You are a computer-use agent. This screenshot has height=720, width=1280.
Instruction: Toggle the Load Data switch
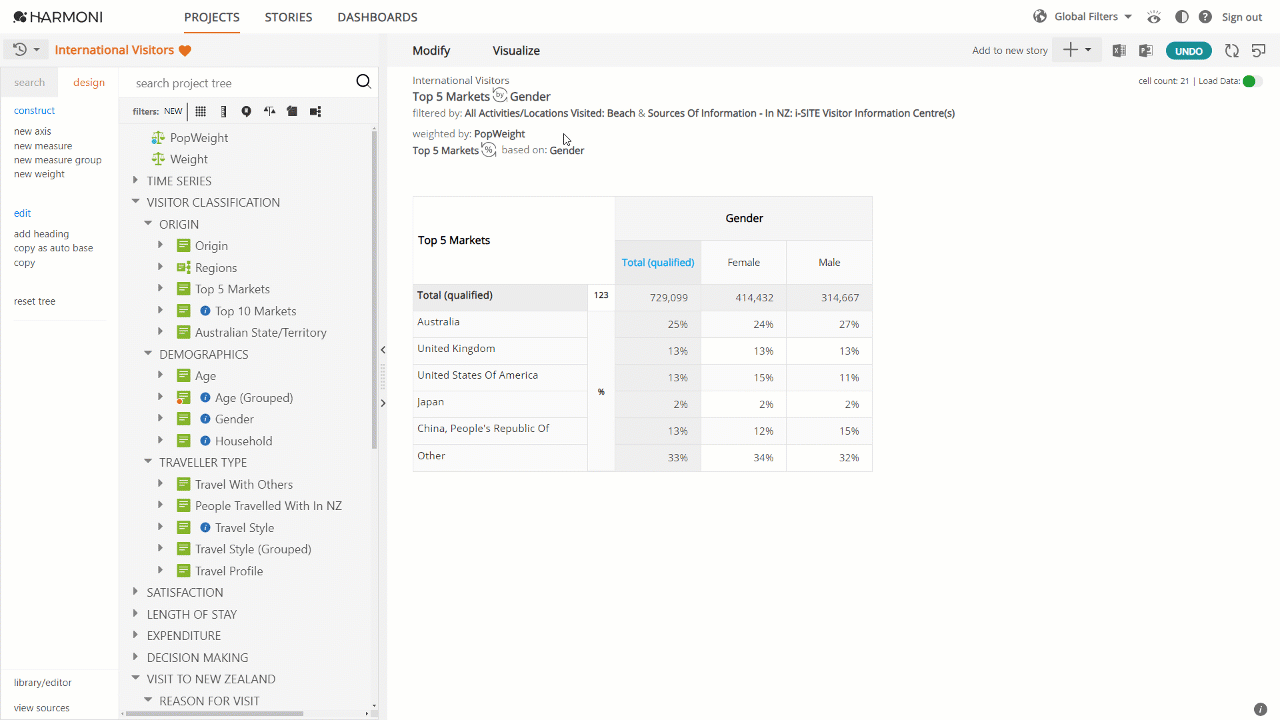(x=1252, y=81)
